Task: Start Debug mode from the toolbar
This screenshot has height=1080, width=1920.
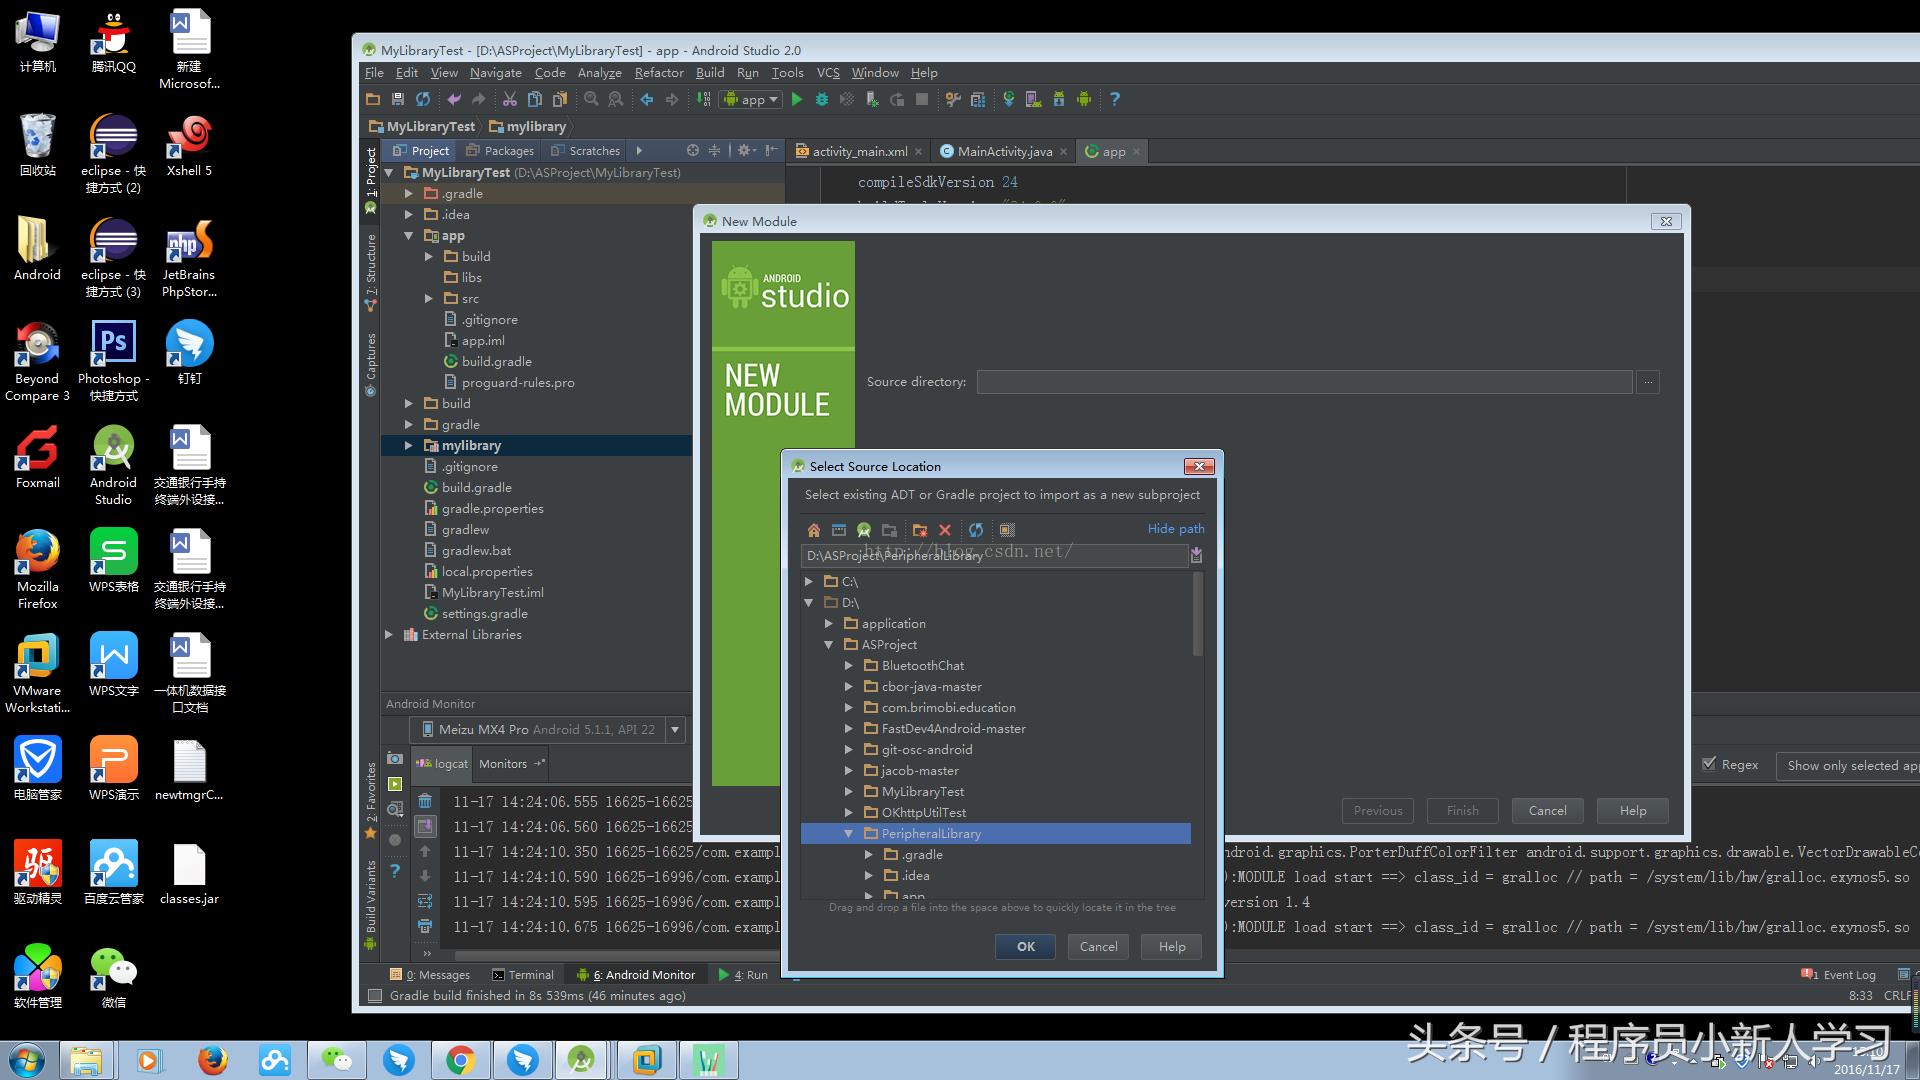Action: pos(821,99)
